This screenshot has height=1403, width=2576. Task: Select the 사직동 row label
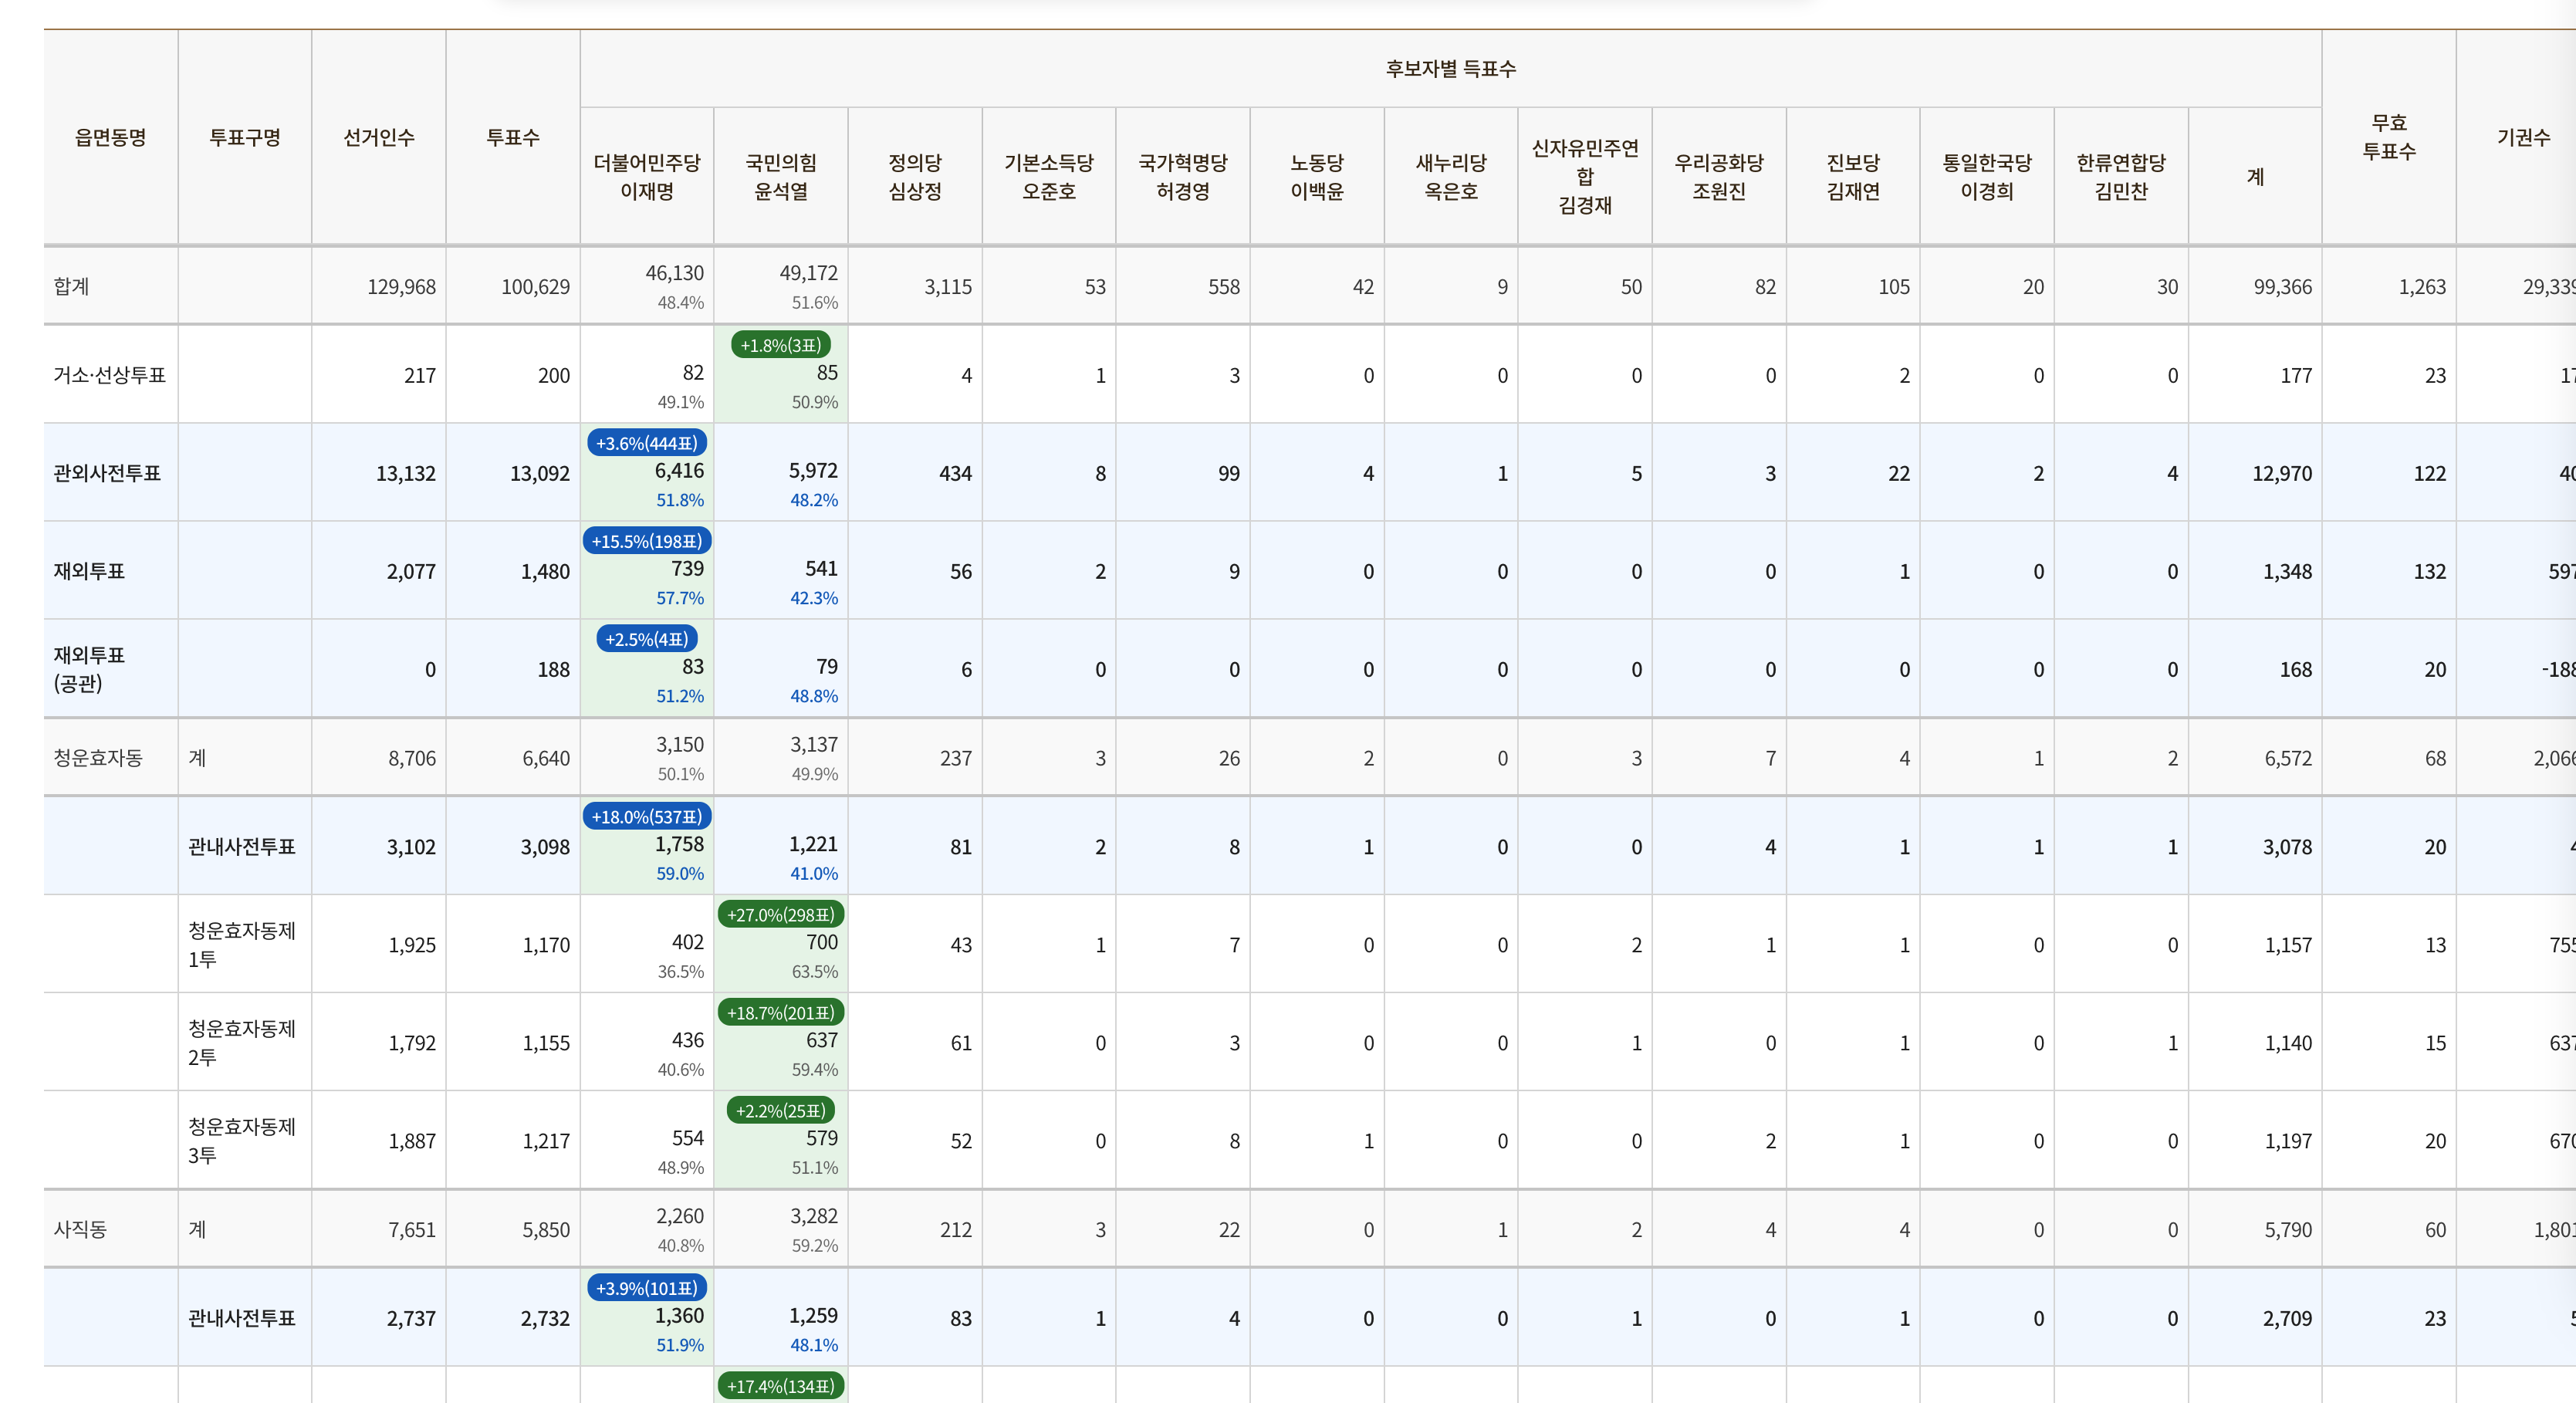80,1229
